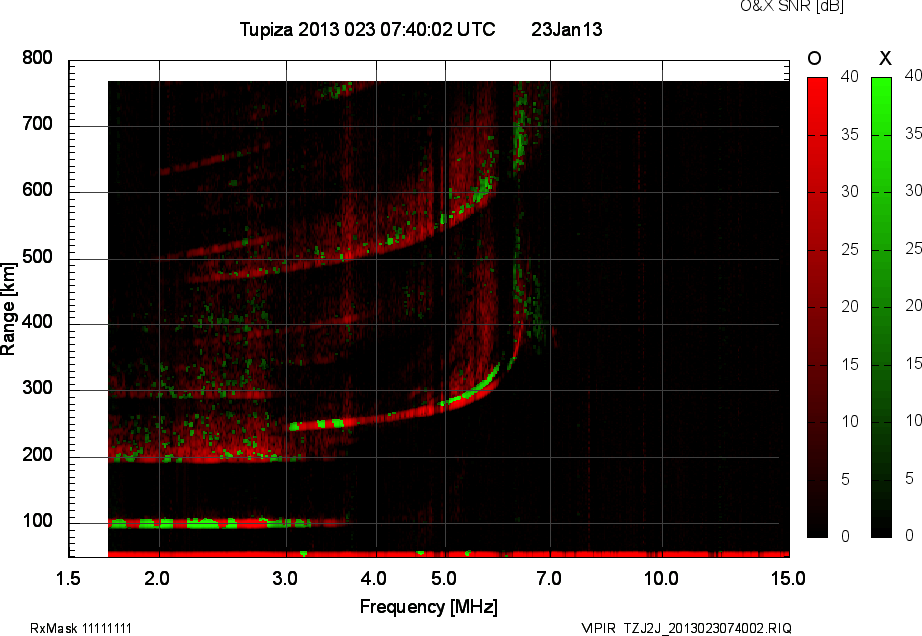Image resolution: width=922 pixels, height=636 pixels.
Task: Click the 400 km range tick label
Action: [37, 322]
